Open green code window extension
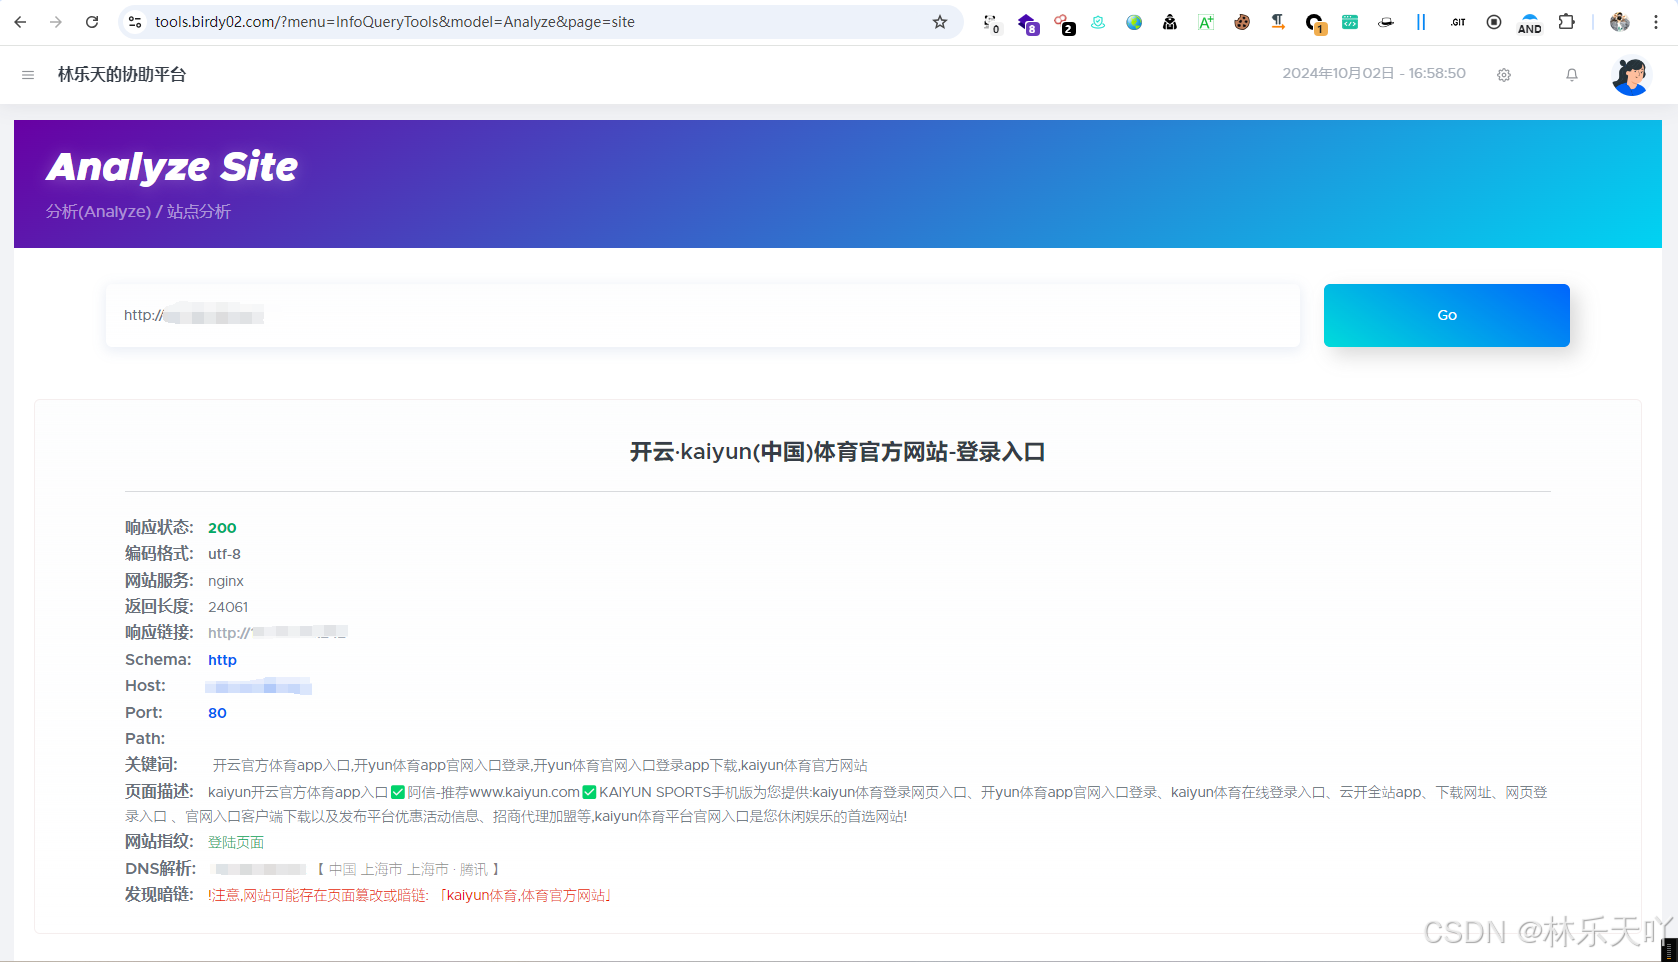Screen dimensions: 1678x962 1350,22
